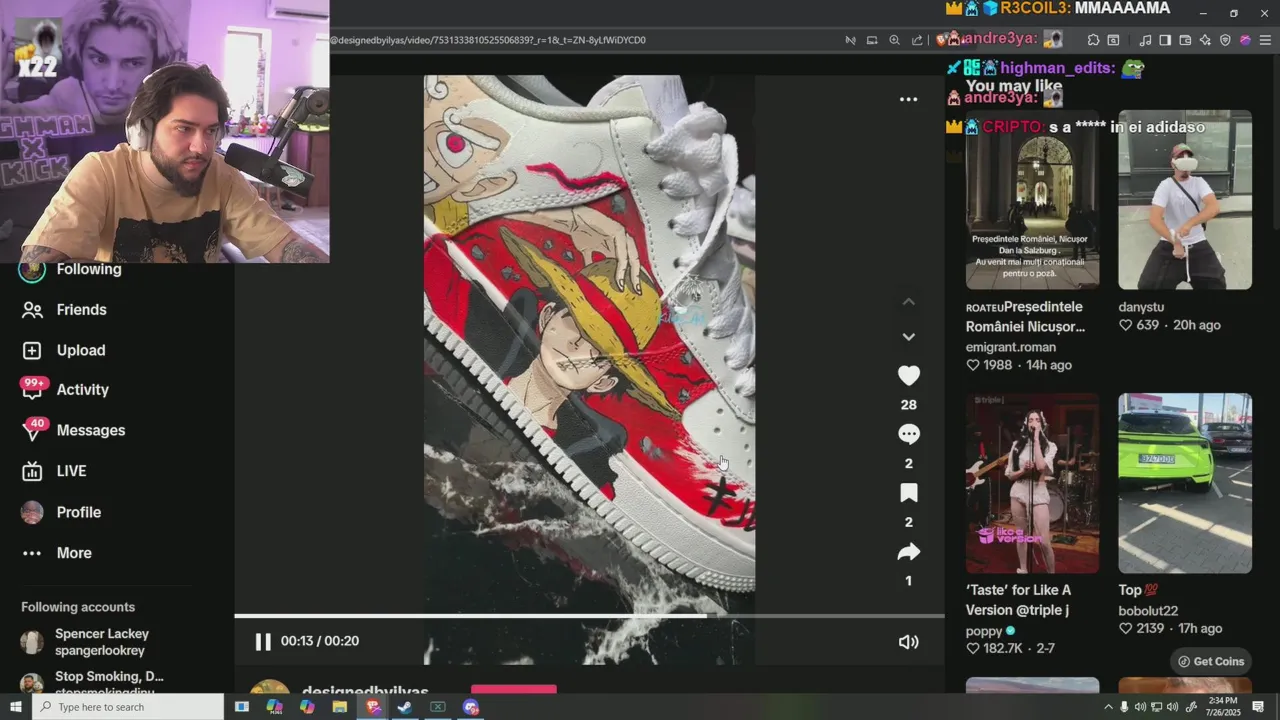Image resolution: width=1280 pixels, height=720 pixels.
Task: Open the video comments bubble icon
Action: pyautogui.click(x=908, y=434)
